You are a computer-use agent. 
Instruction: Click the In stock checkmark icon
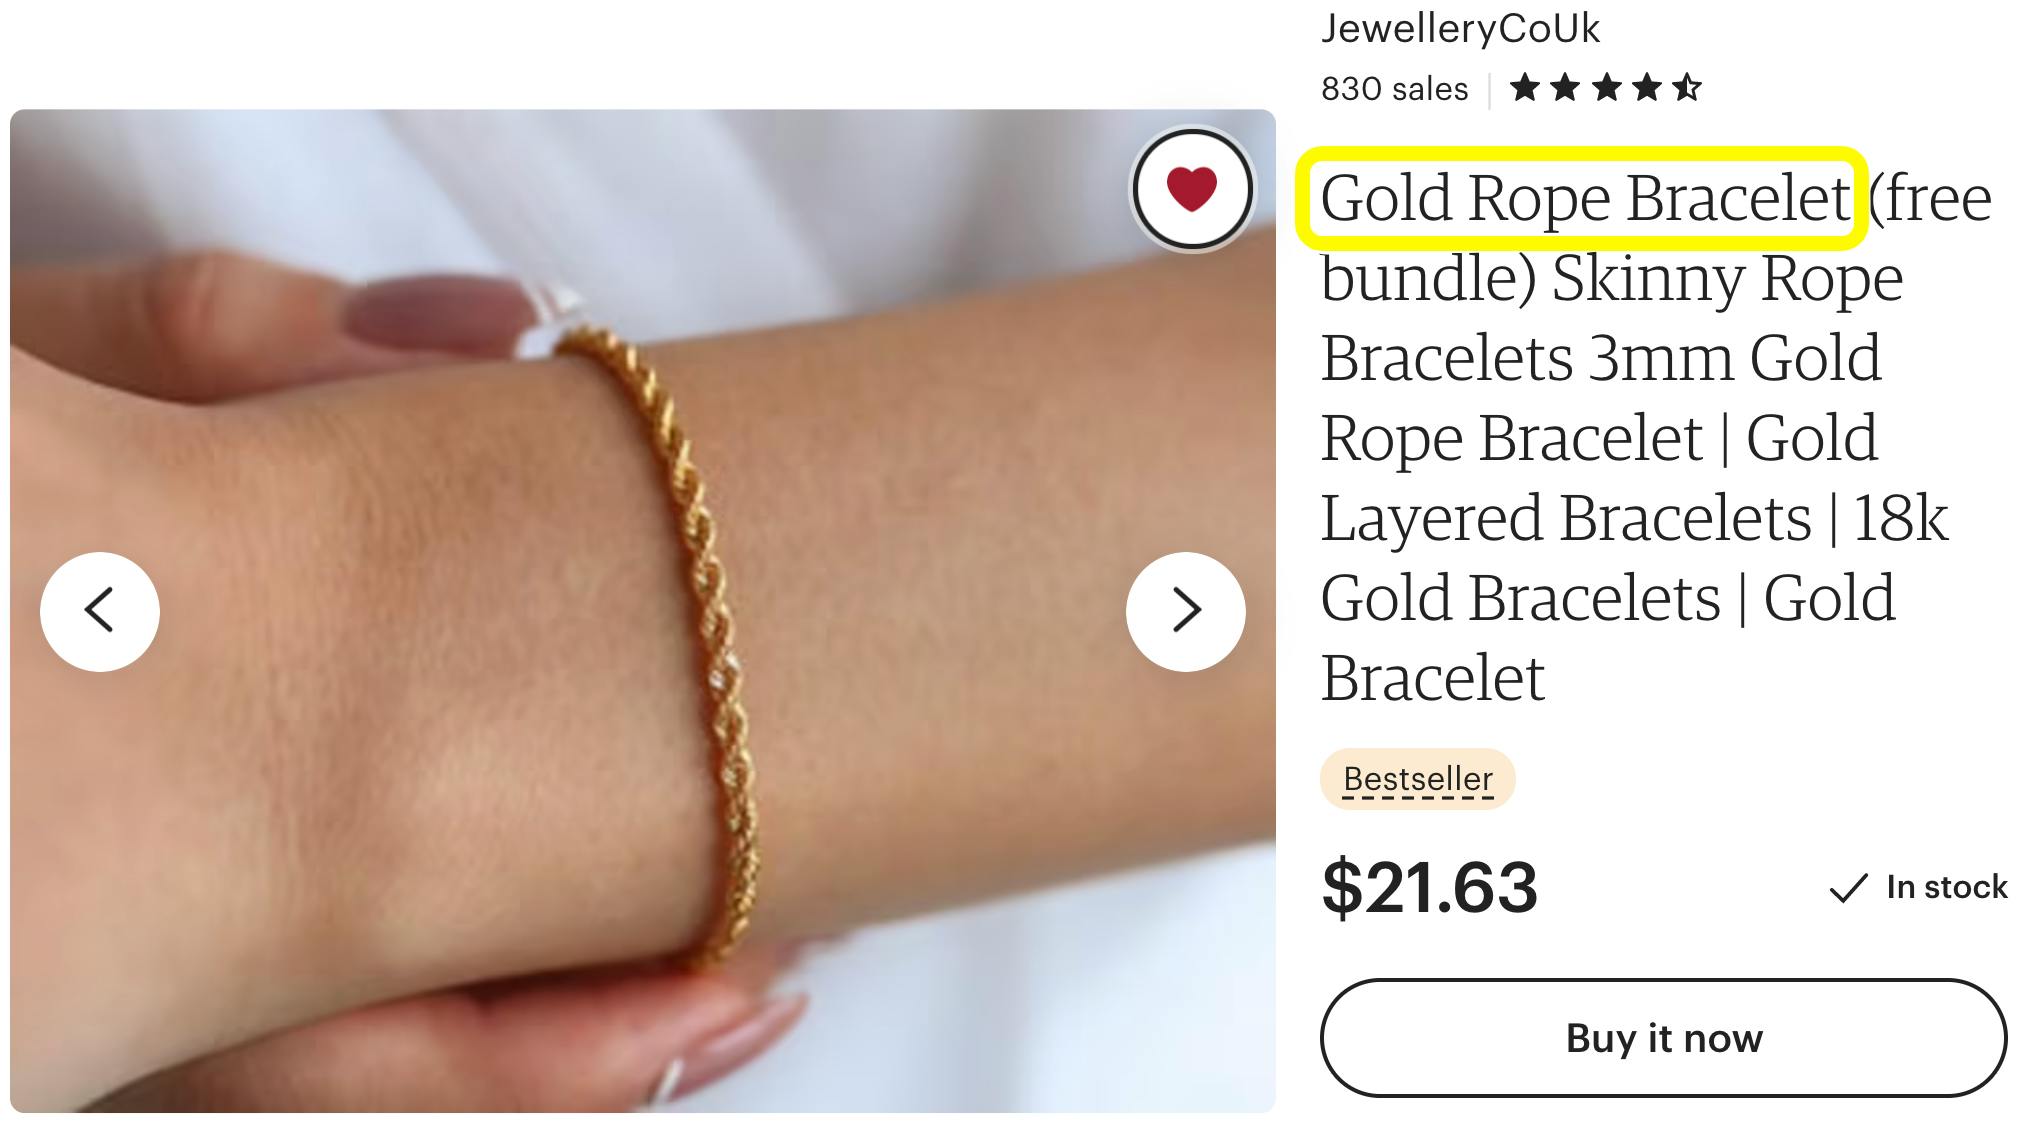(1848, 888)
